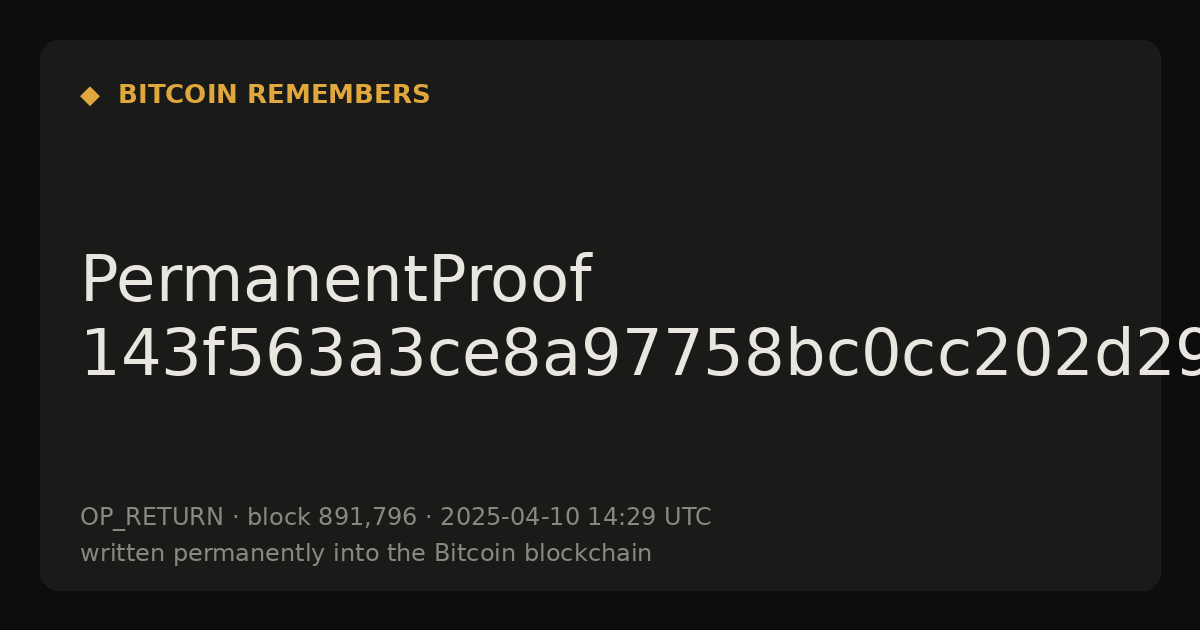Click the UTC label
This screenshot has height=630, width=1200.
pyautogui.click(x=687, y=518)
